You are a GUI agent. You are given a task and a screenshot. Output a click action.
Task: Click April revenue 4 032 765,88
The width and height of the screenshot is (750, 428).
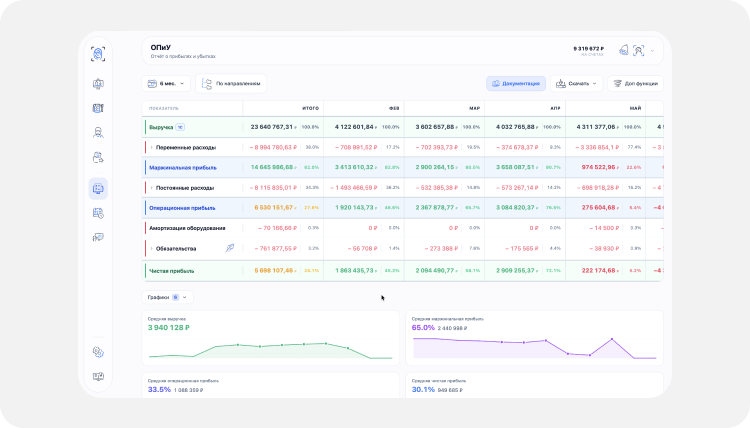pyautogui.click(x=516, y=127)
